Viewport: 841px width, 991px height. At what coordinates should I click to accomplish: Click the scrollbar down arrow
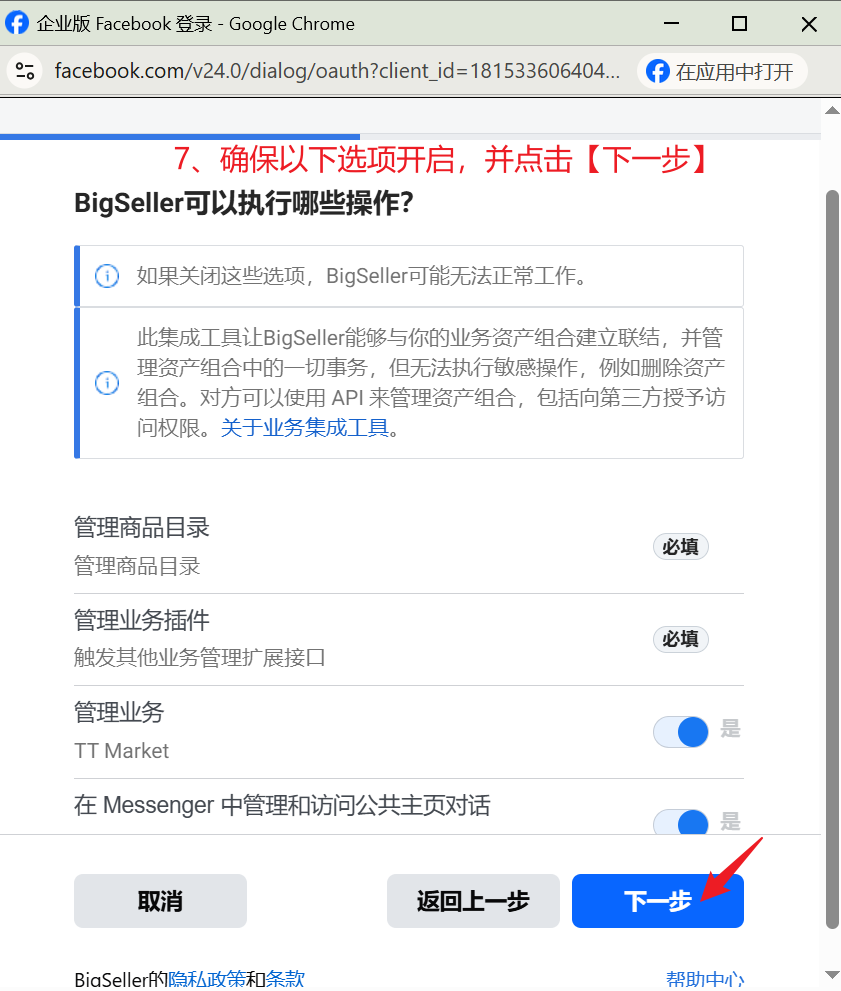(832, 975)
